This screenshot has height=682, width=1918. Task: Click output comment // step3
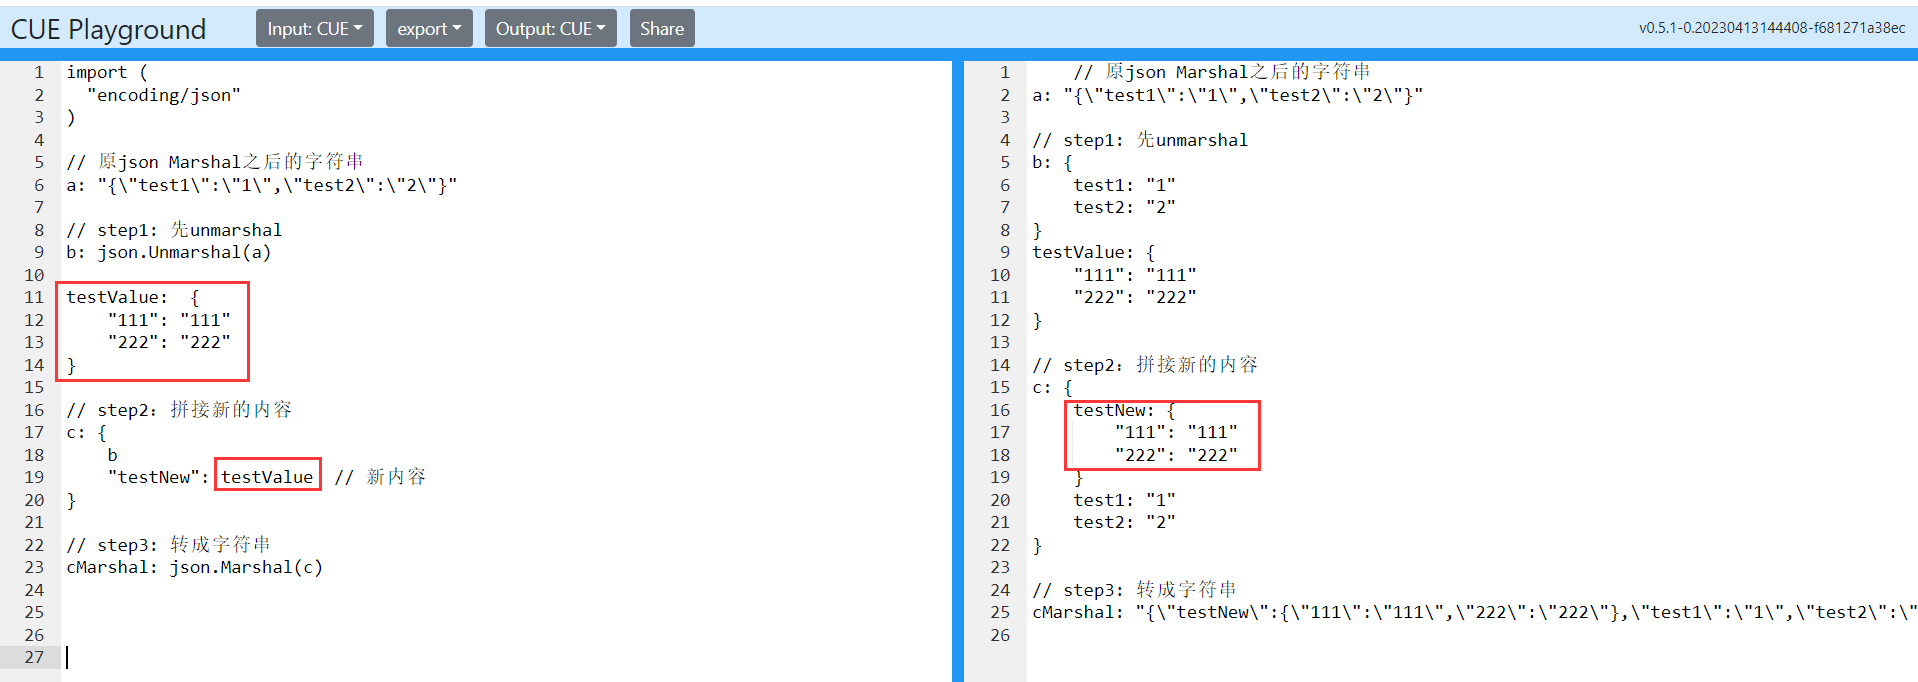(1135, 590)
